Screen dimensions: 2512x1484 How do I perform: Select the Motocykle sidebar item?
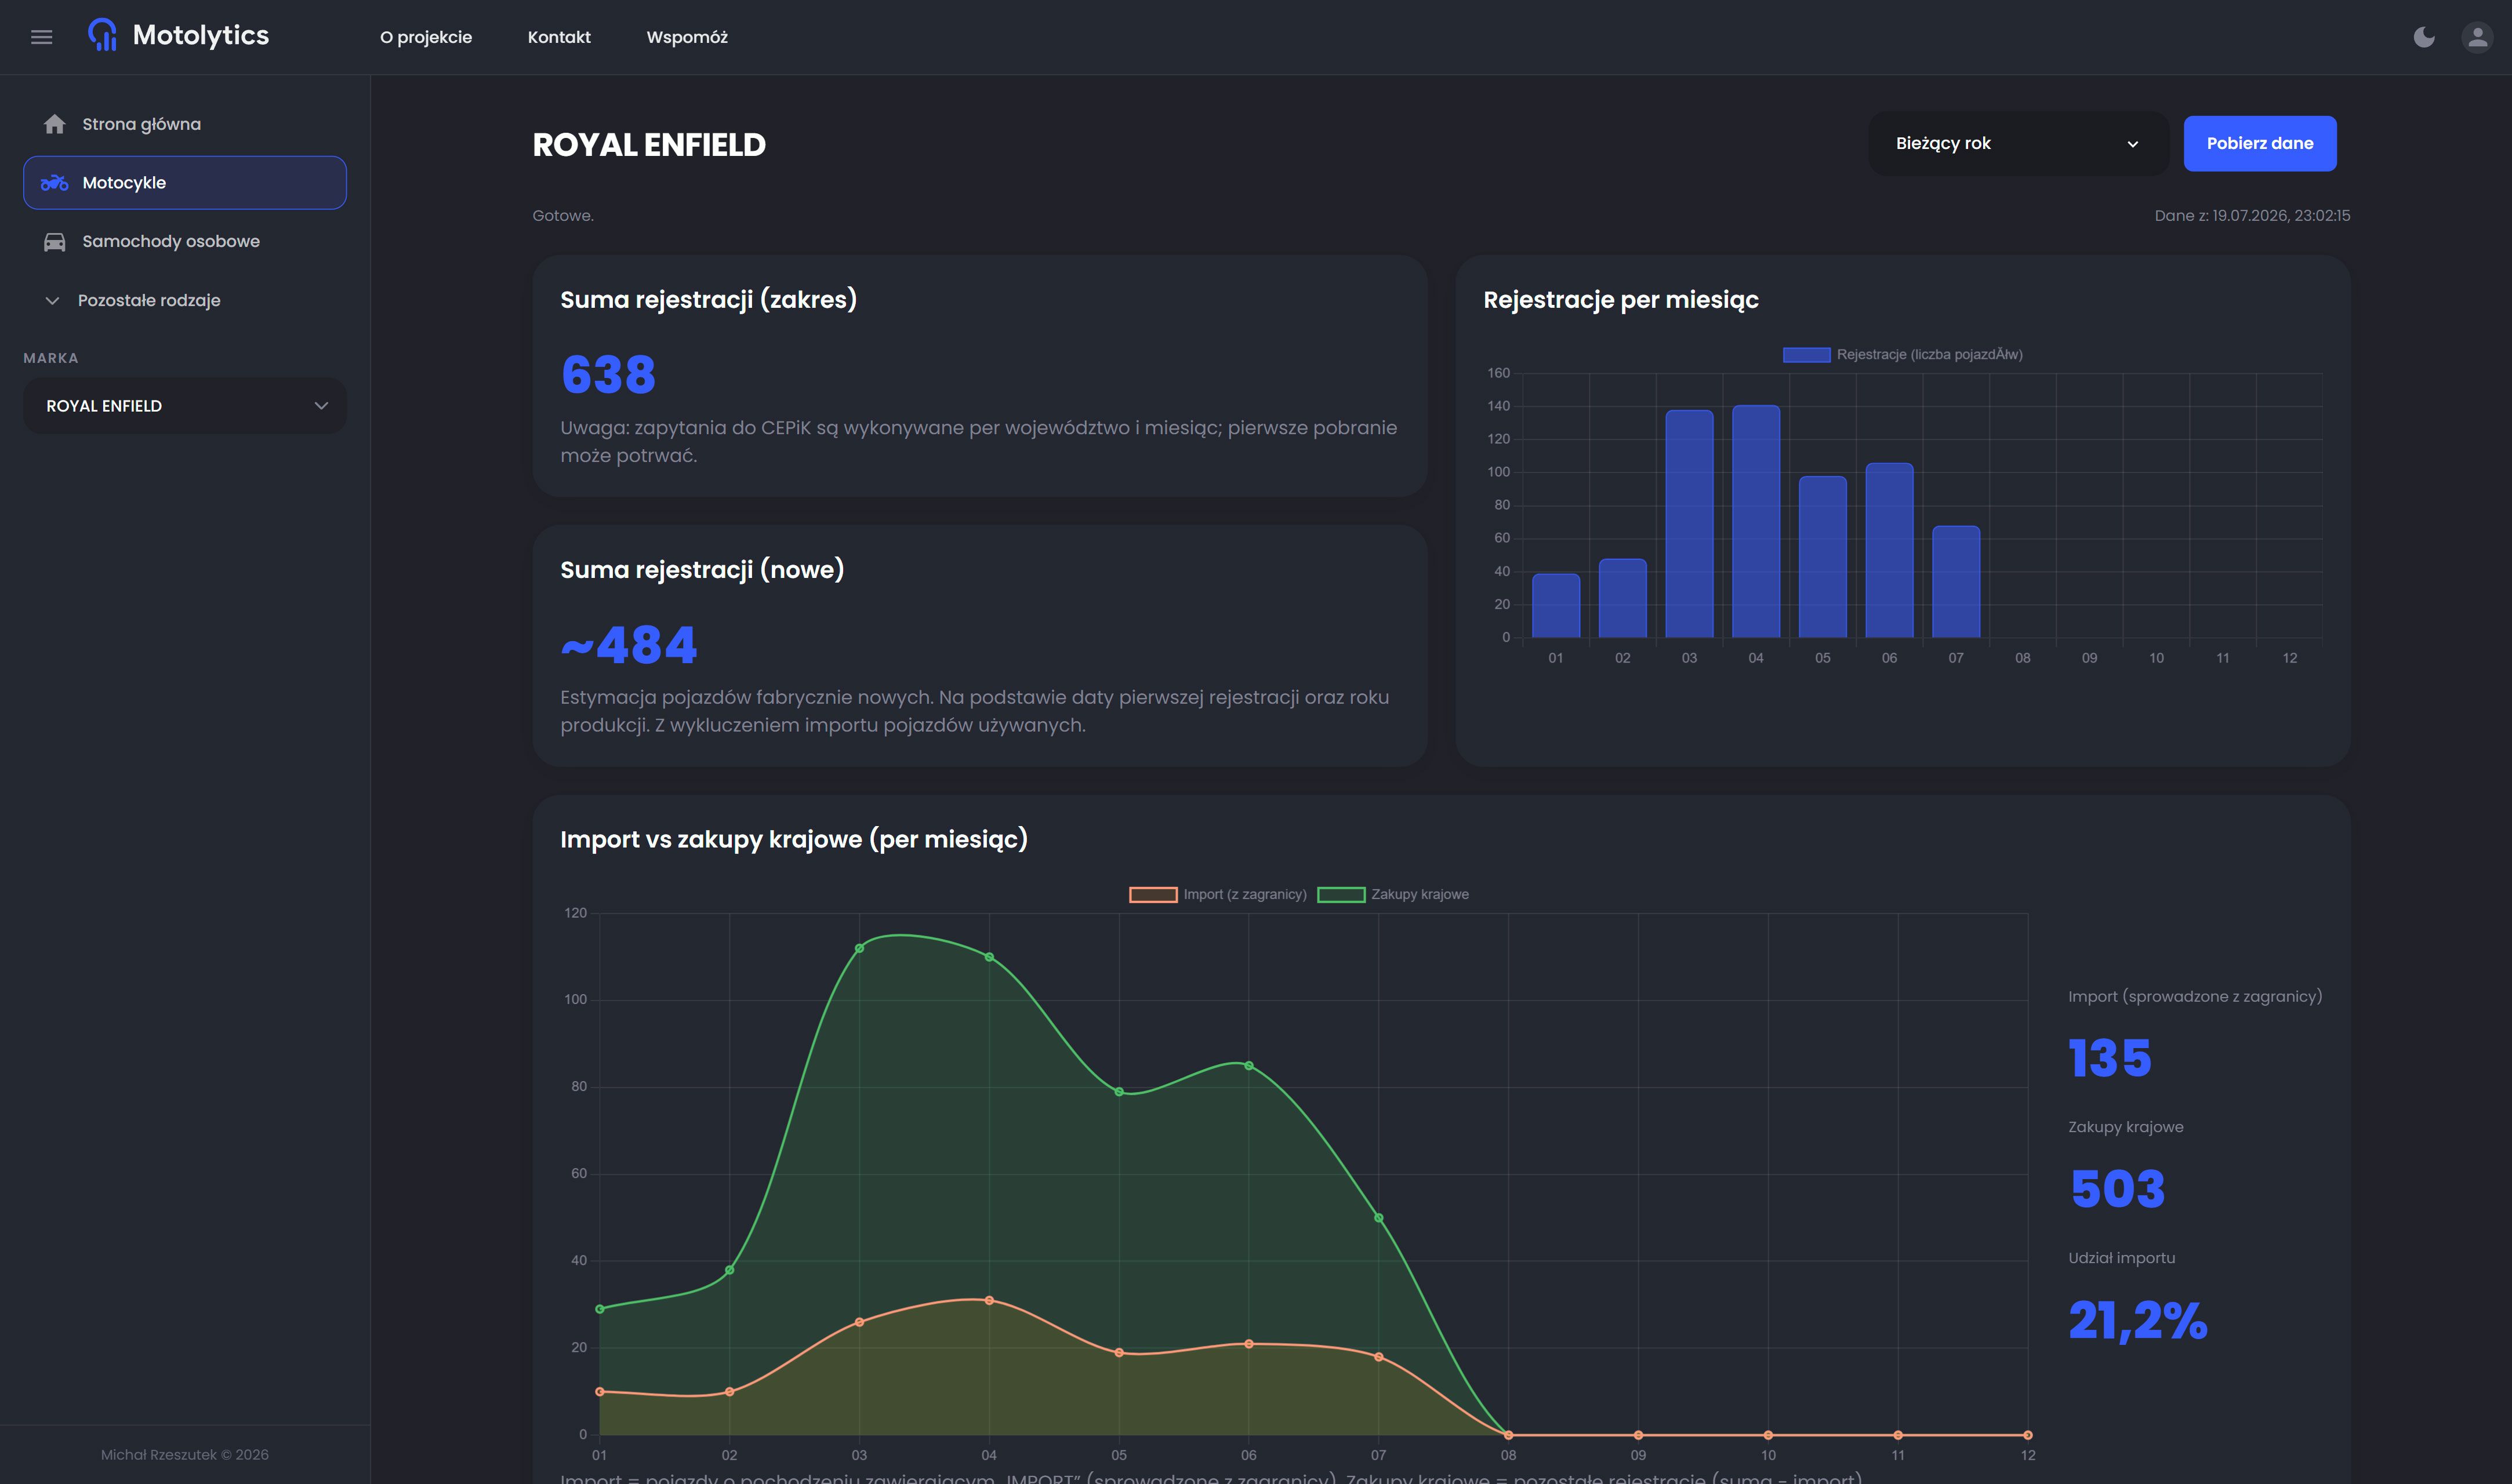(x=185, y=183)
